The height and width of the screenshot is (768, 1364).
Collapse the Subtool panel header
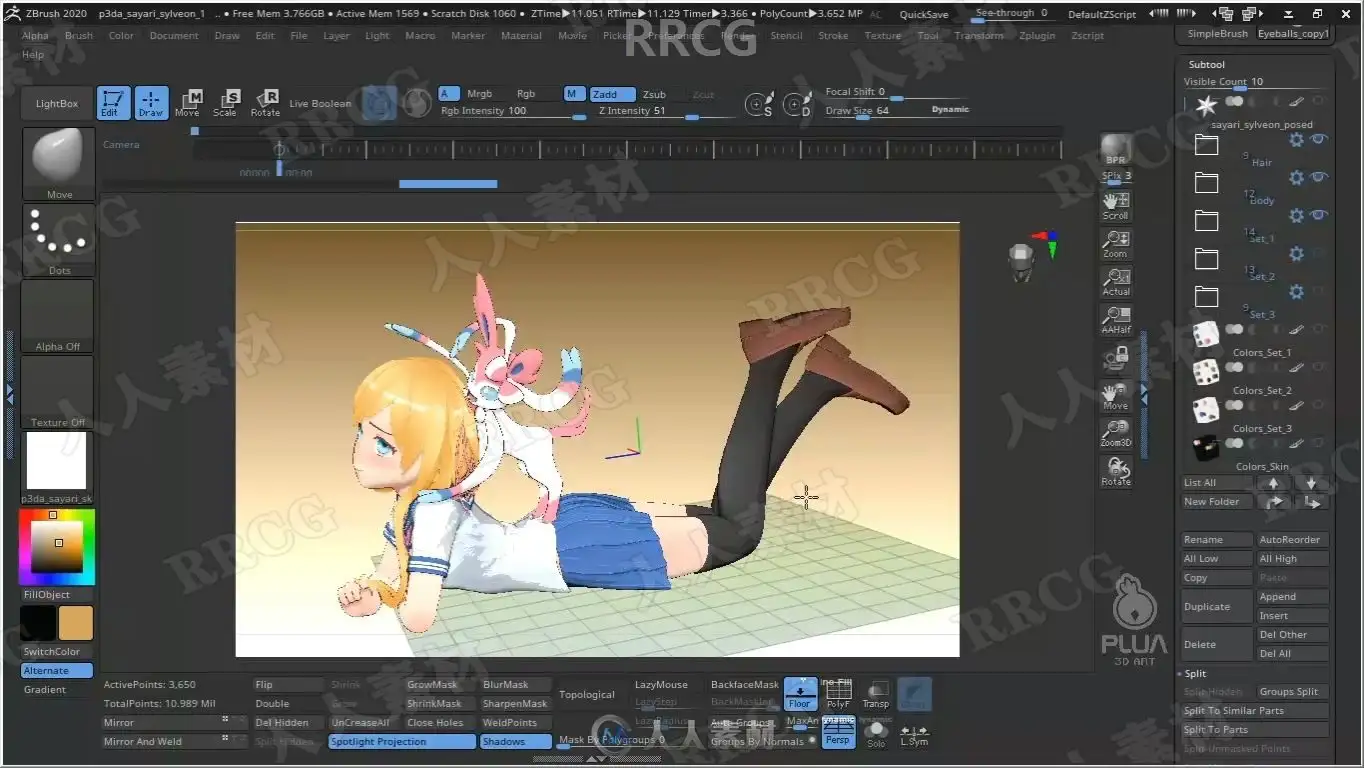[1206, 64]
